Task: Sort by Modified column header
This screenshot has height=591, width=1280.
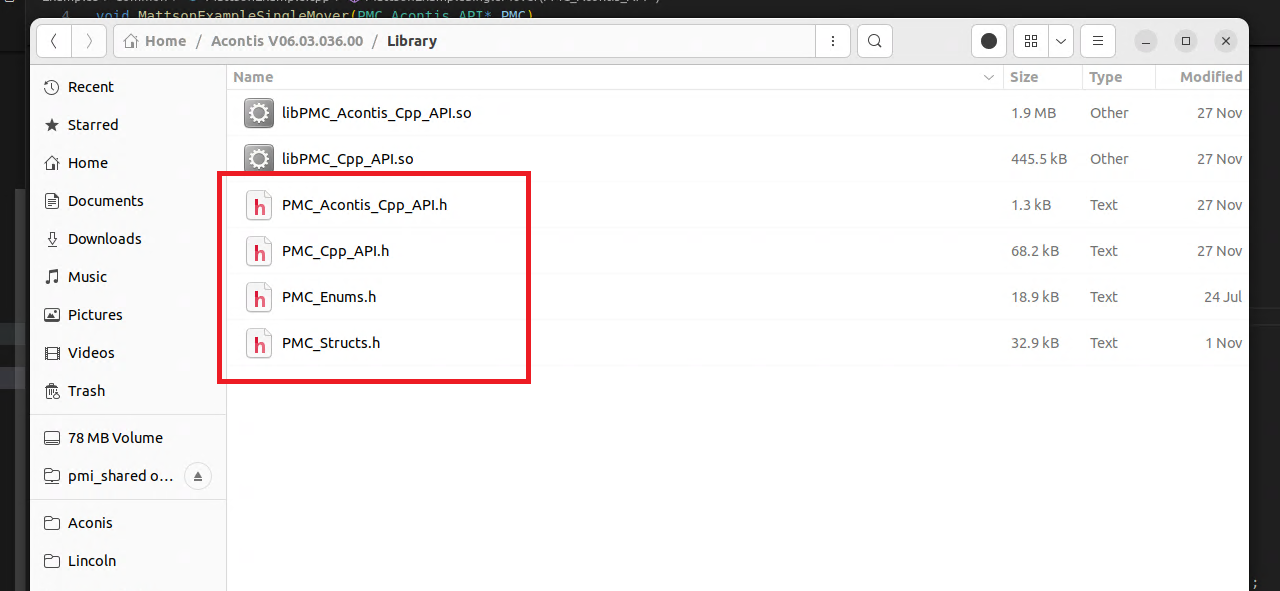Action: click(1210, 77)
